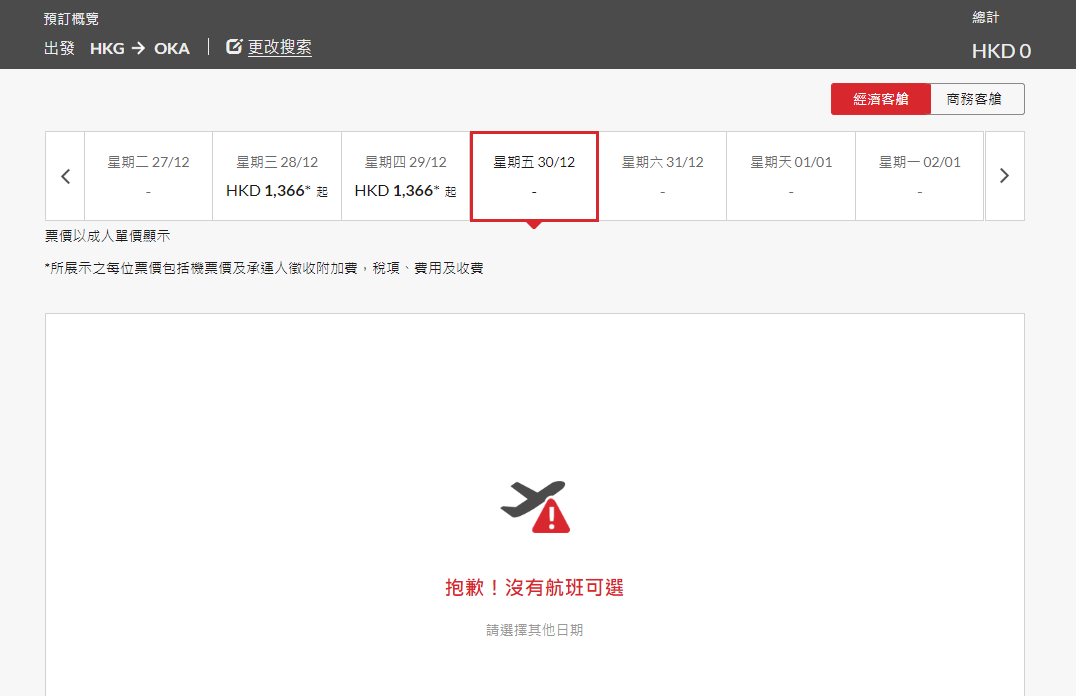Screen dimensions: 1076x696
Task: Click the HKD 0 total amount
Action: (x=1000, y=51)
